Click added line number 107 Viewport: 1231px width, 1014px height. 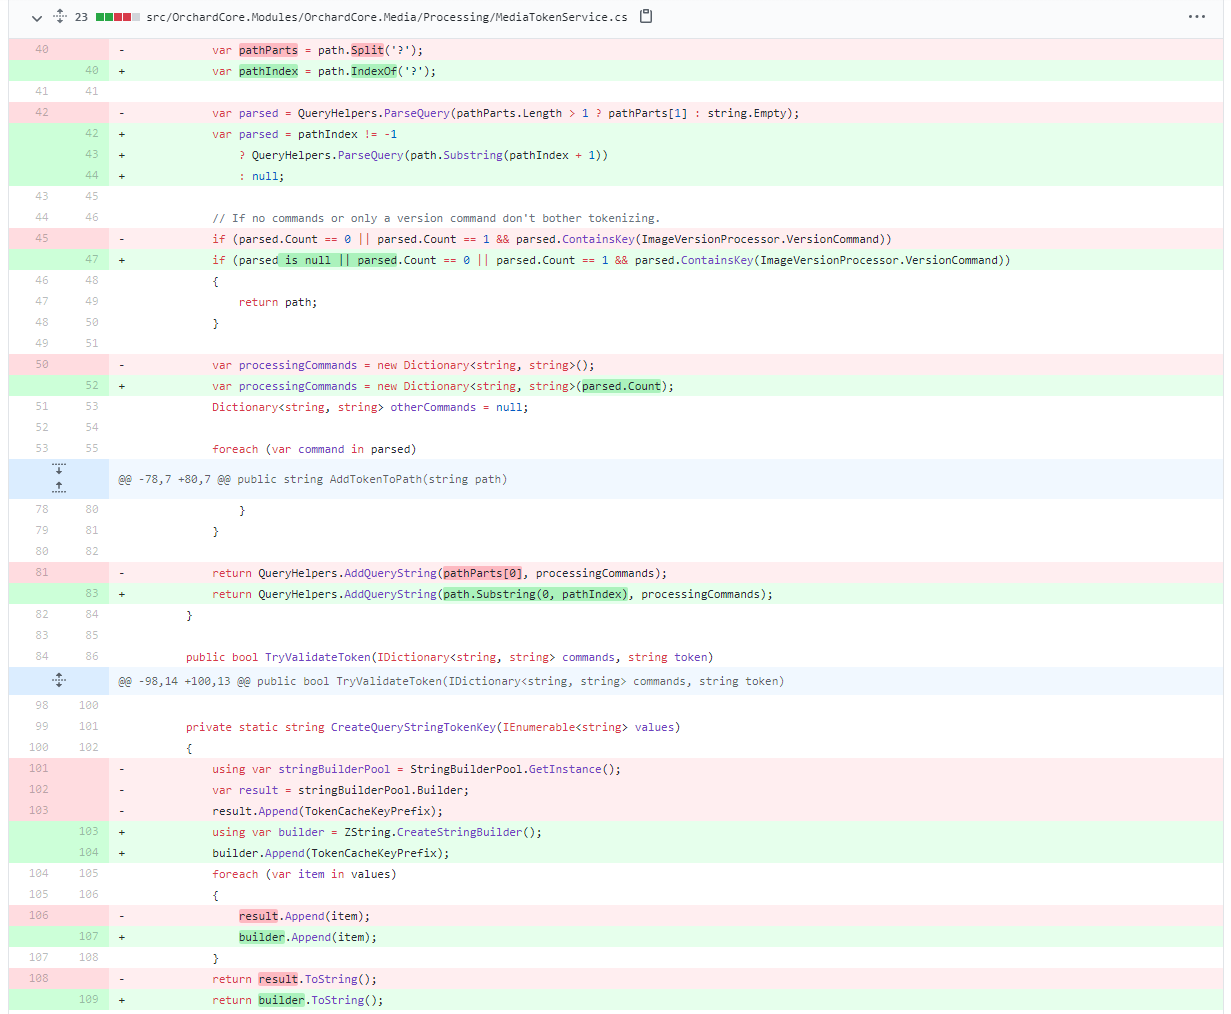[x=89, y=937]
